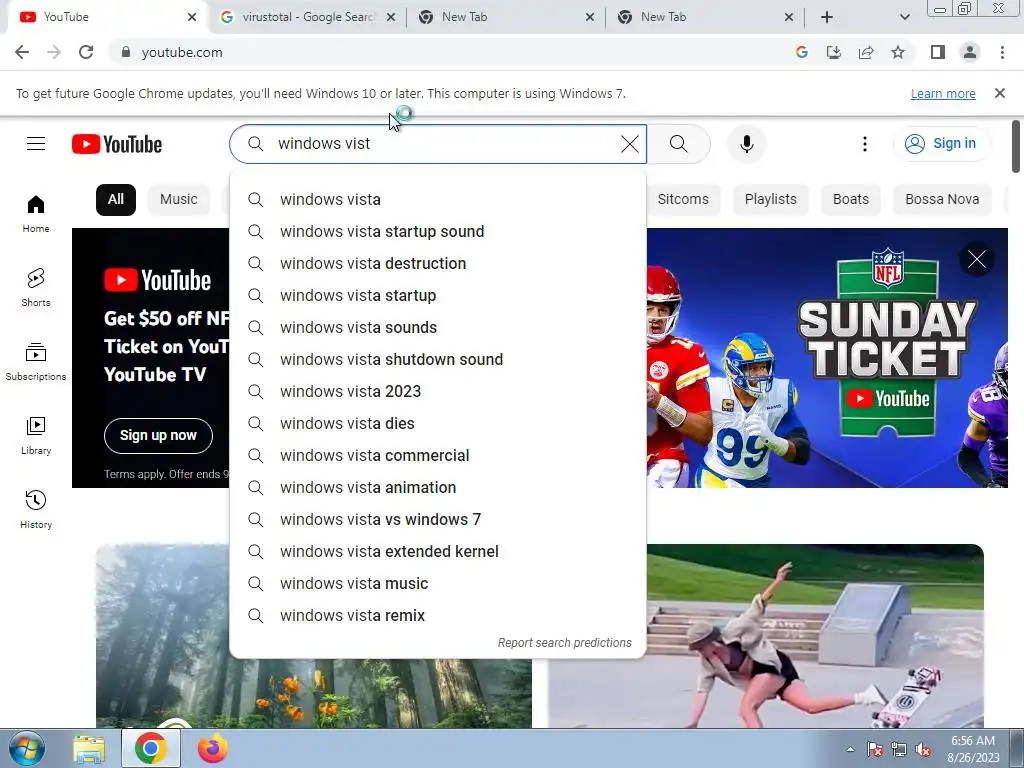
Task: Select the YouTube tab
Action: pos(108,17)
